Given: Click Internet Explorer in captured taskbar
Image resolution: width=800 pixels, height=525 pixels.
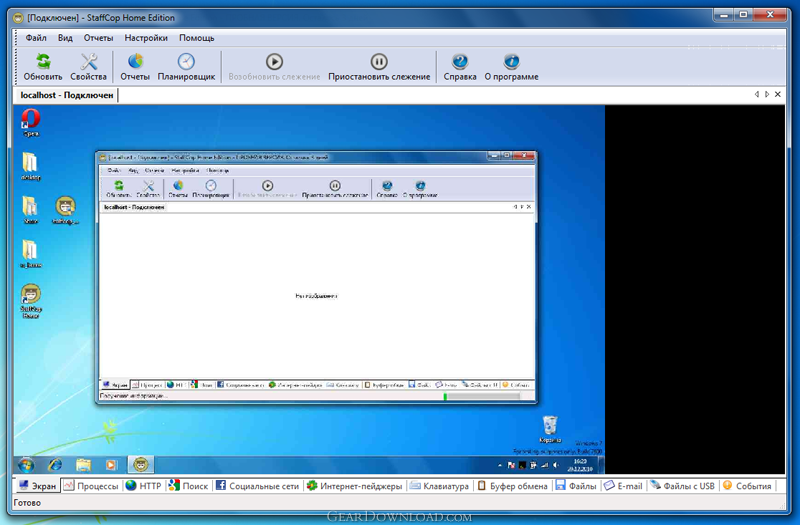Looking at the screenshot, I should coord(55,465).
